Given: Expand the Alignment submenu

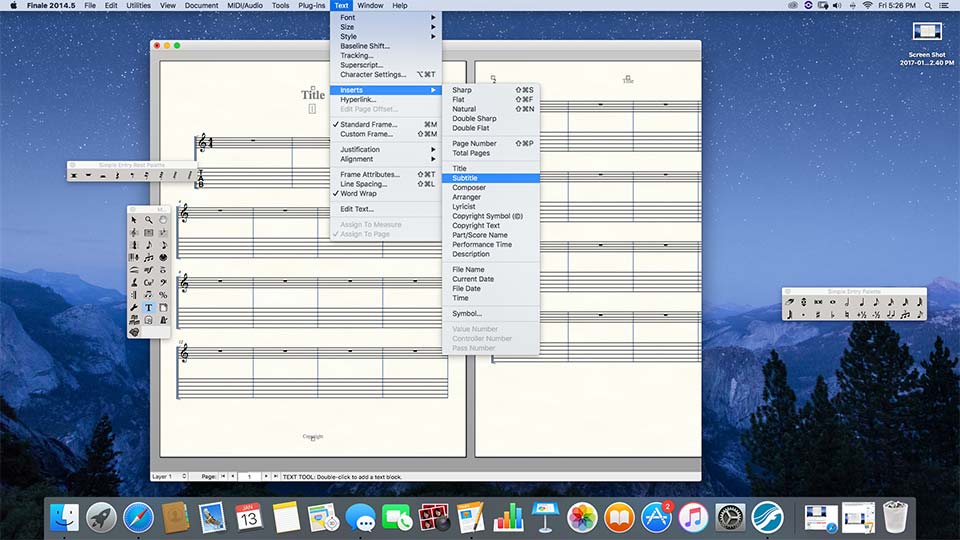Looking at the screenshot, I should coord(386,159).
